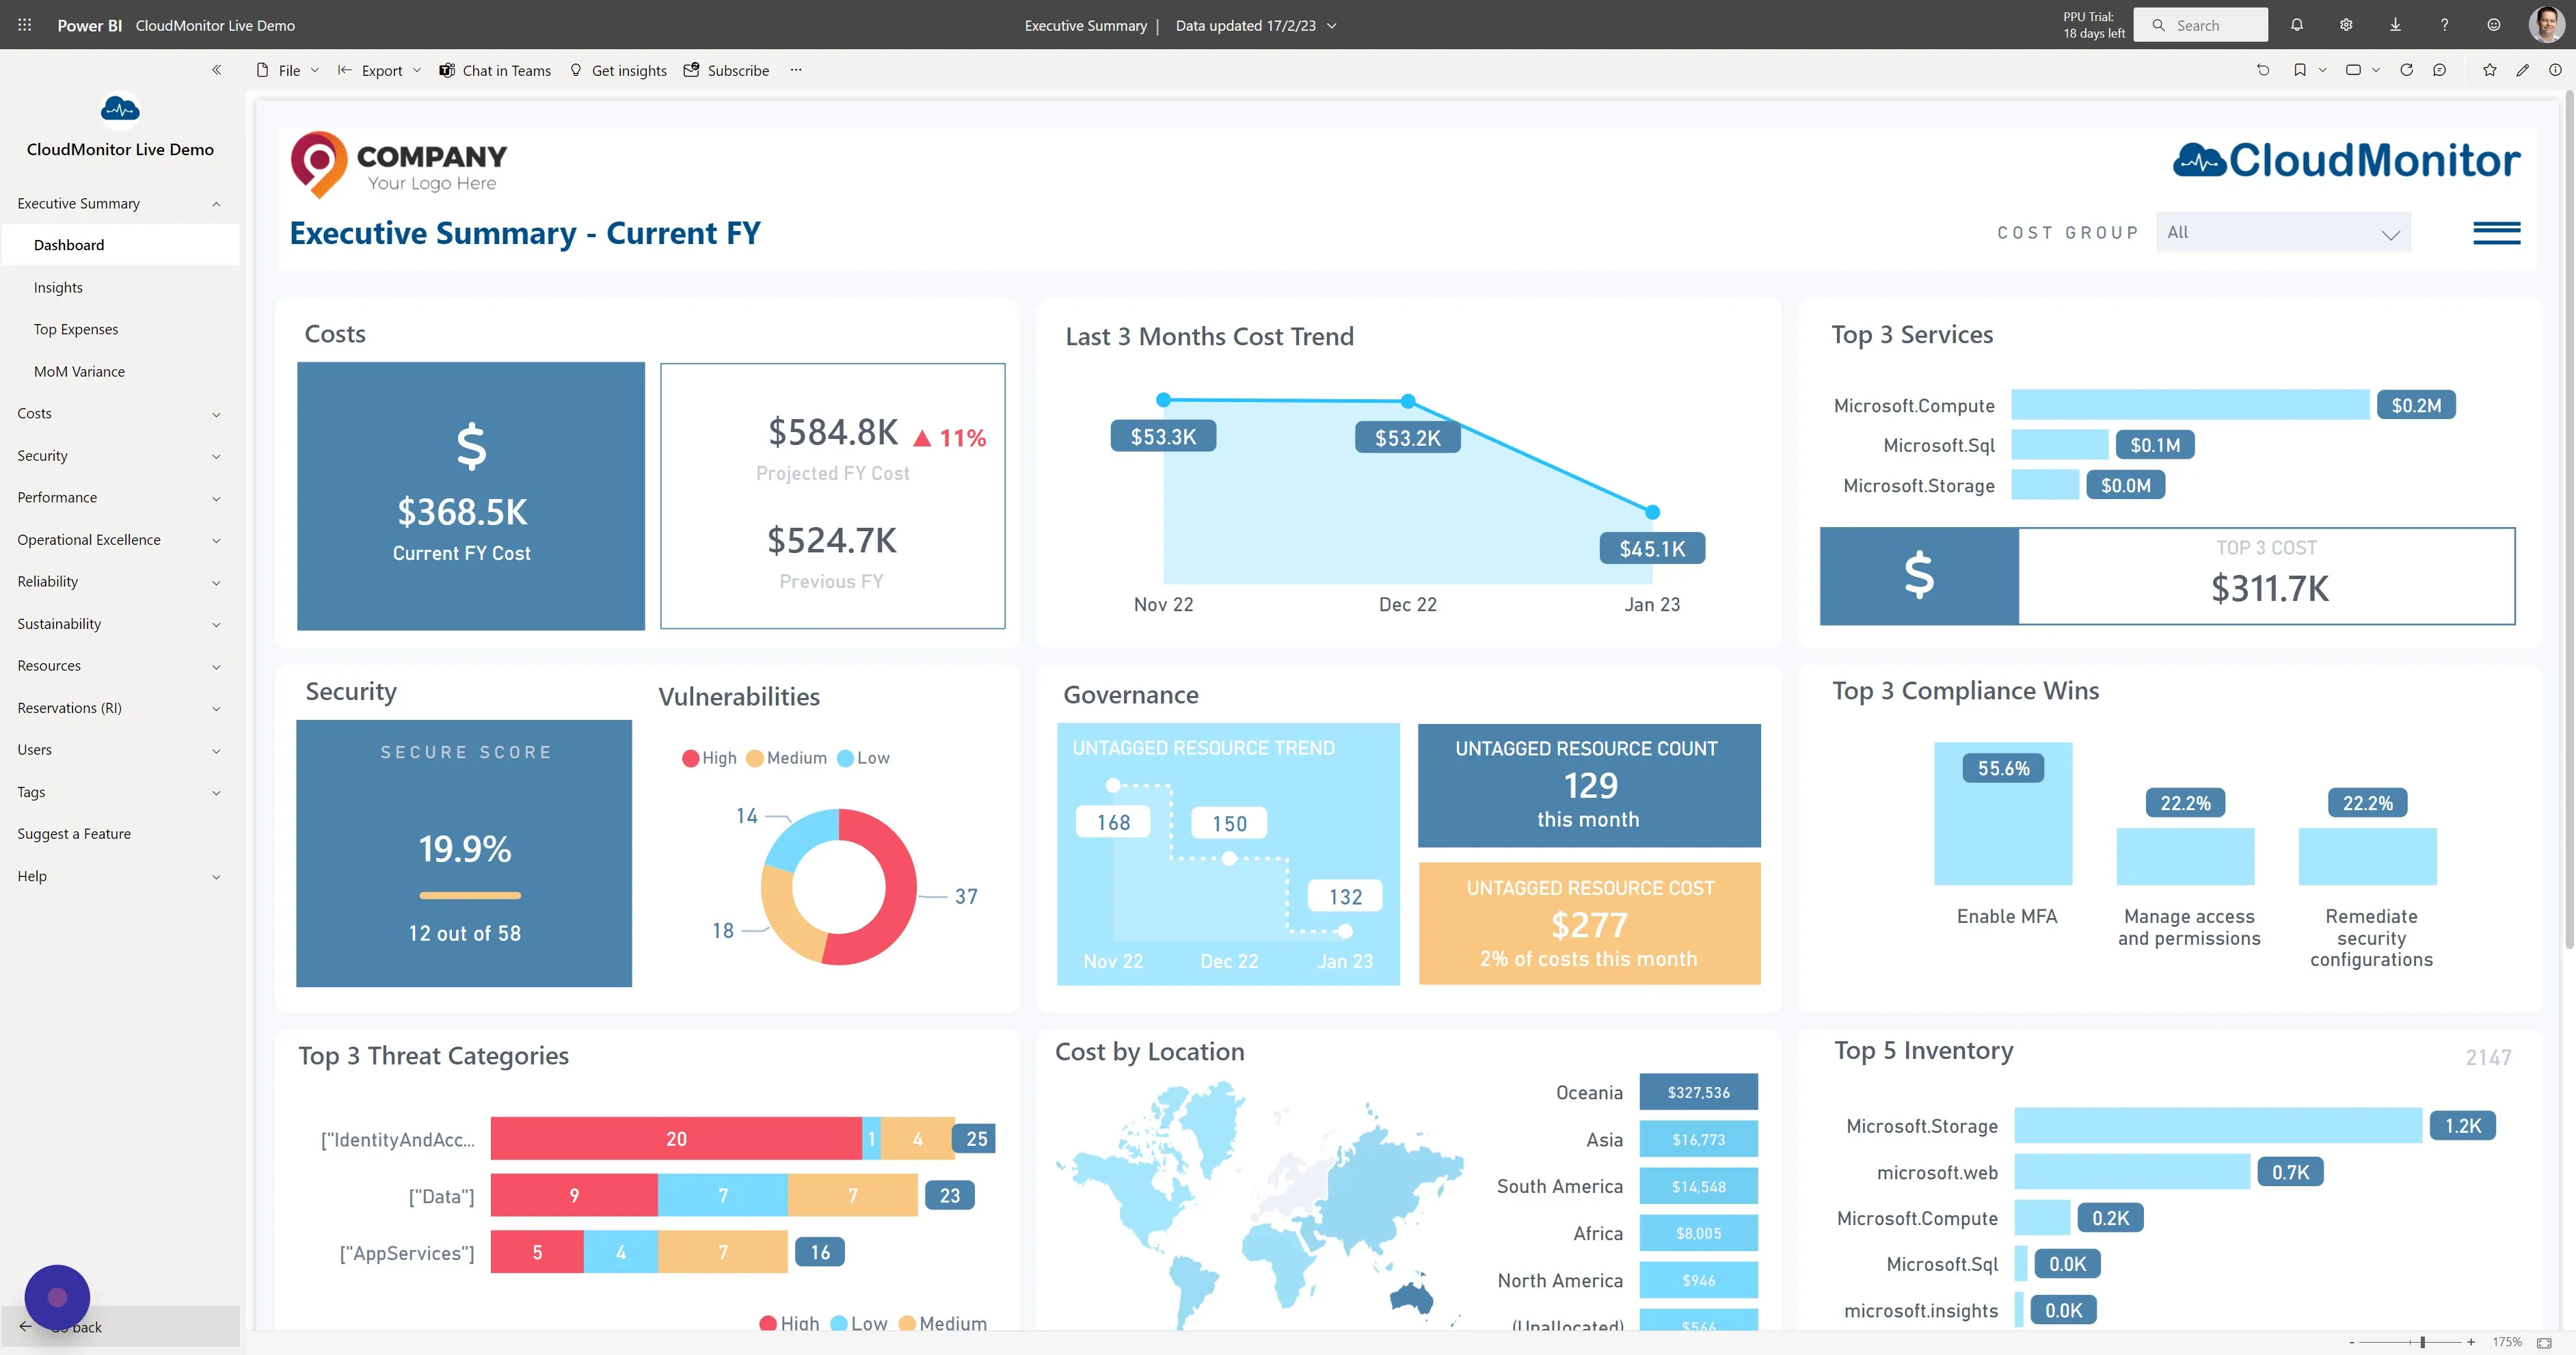This screenshot has width=2576, height=1355.
Task: Open the View dropdown arrow
Action: point(2376,70)
